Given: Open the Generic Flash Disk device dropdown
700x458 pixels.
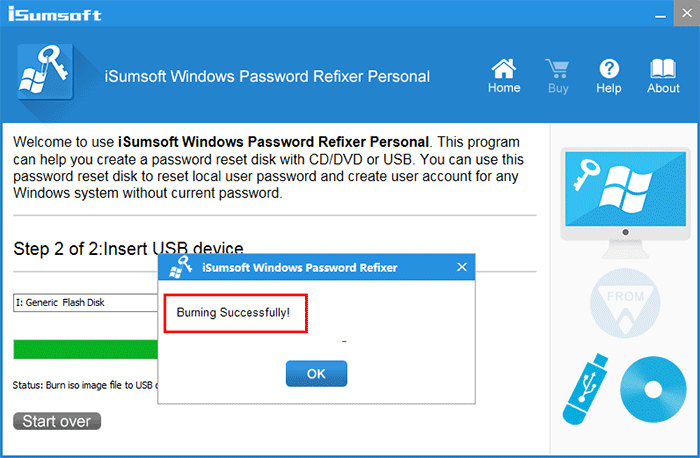Looking at the screenshot, I should click(85, 303).
